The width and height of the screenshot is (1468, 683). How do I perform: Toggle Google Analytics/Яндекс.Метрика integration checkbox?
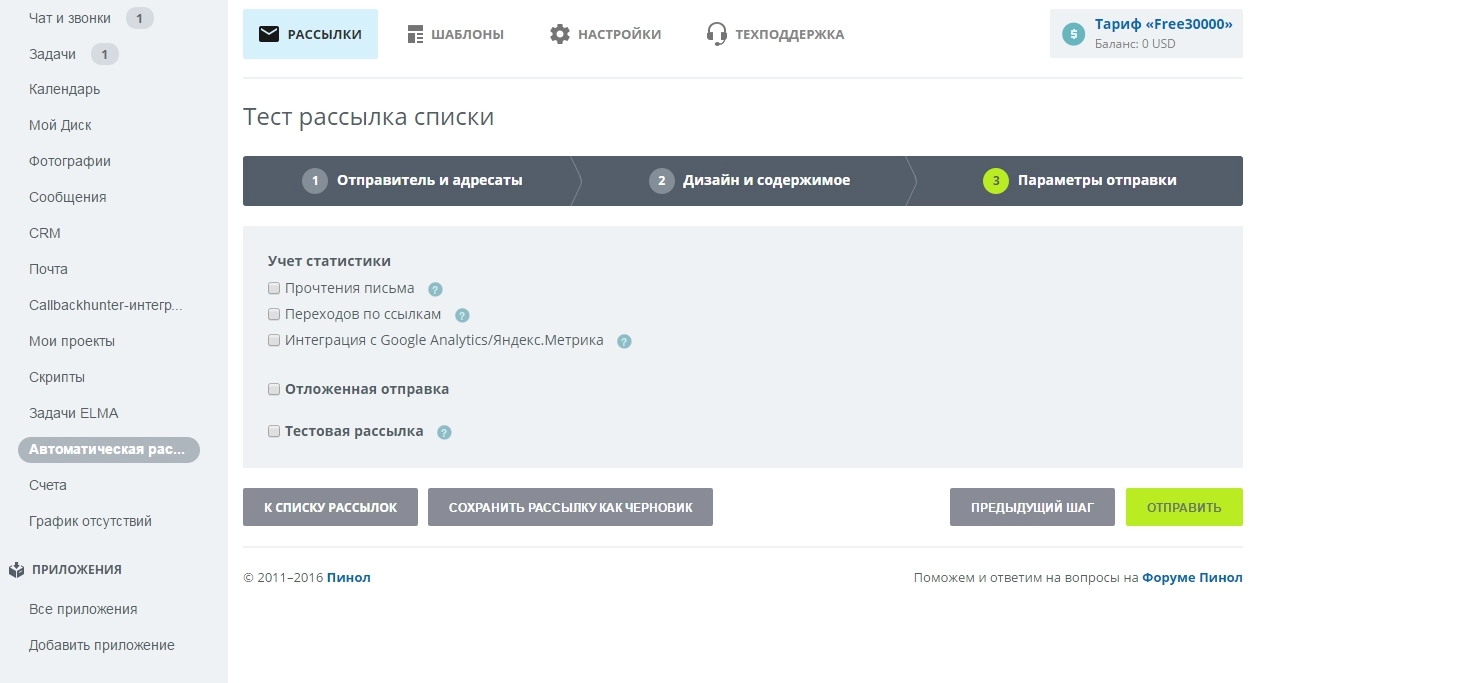click(274, 340)
